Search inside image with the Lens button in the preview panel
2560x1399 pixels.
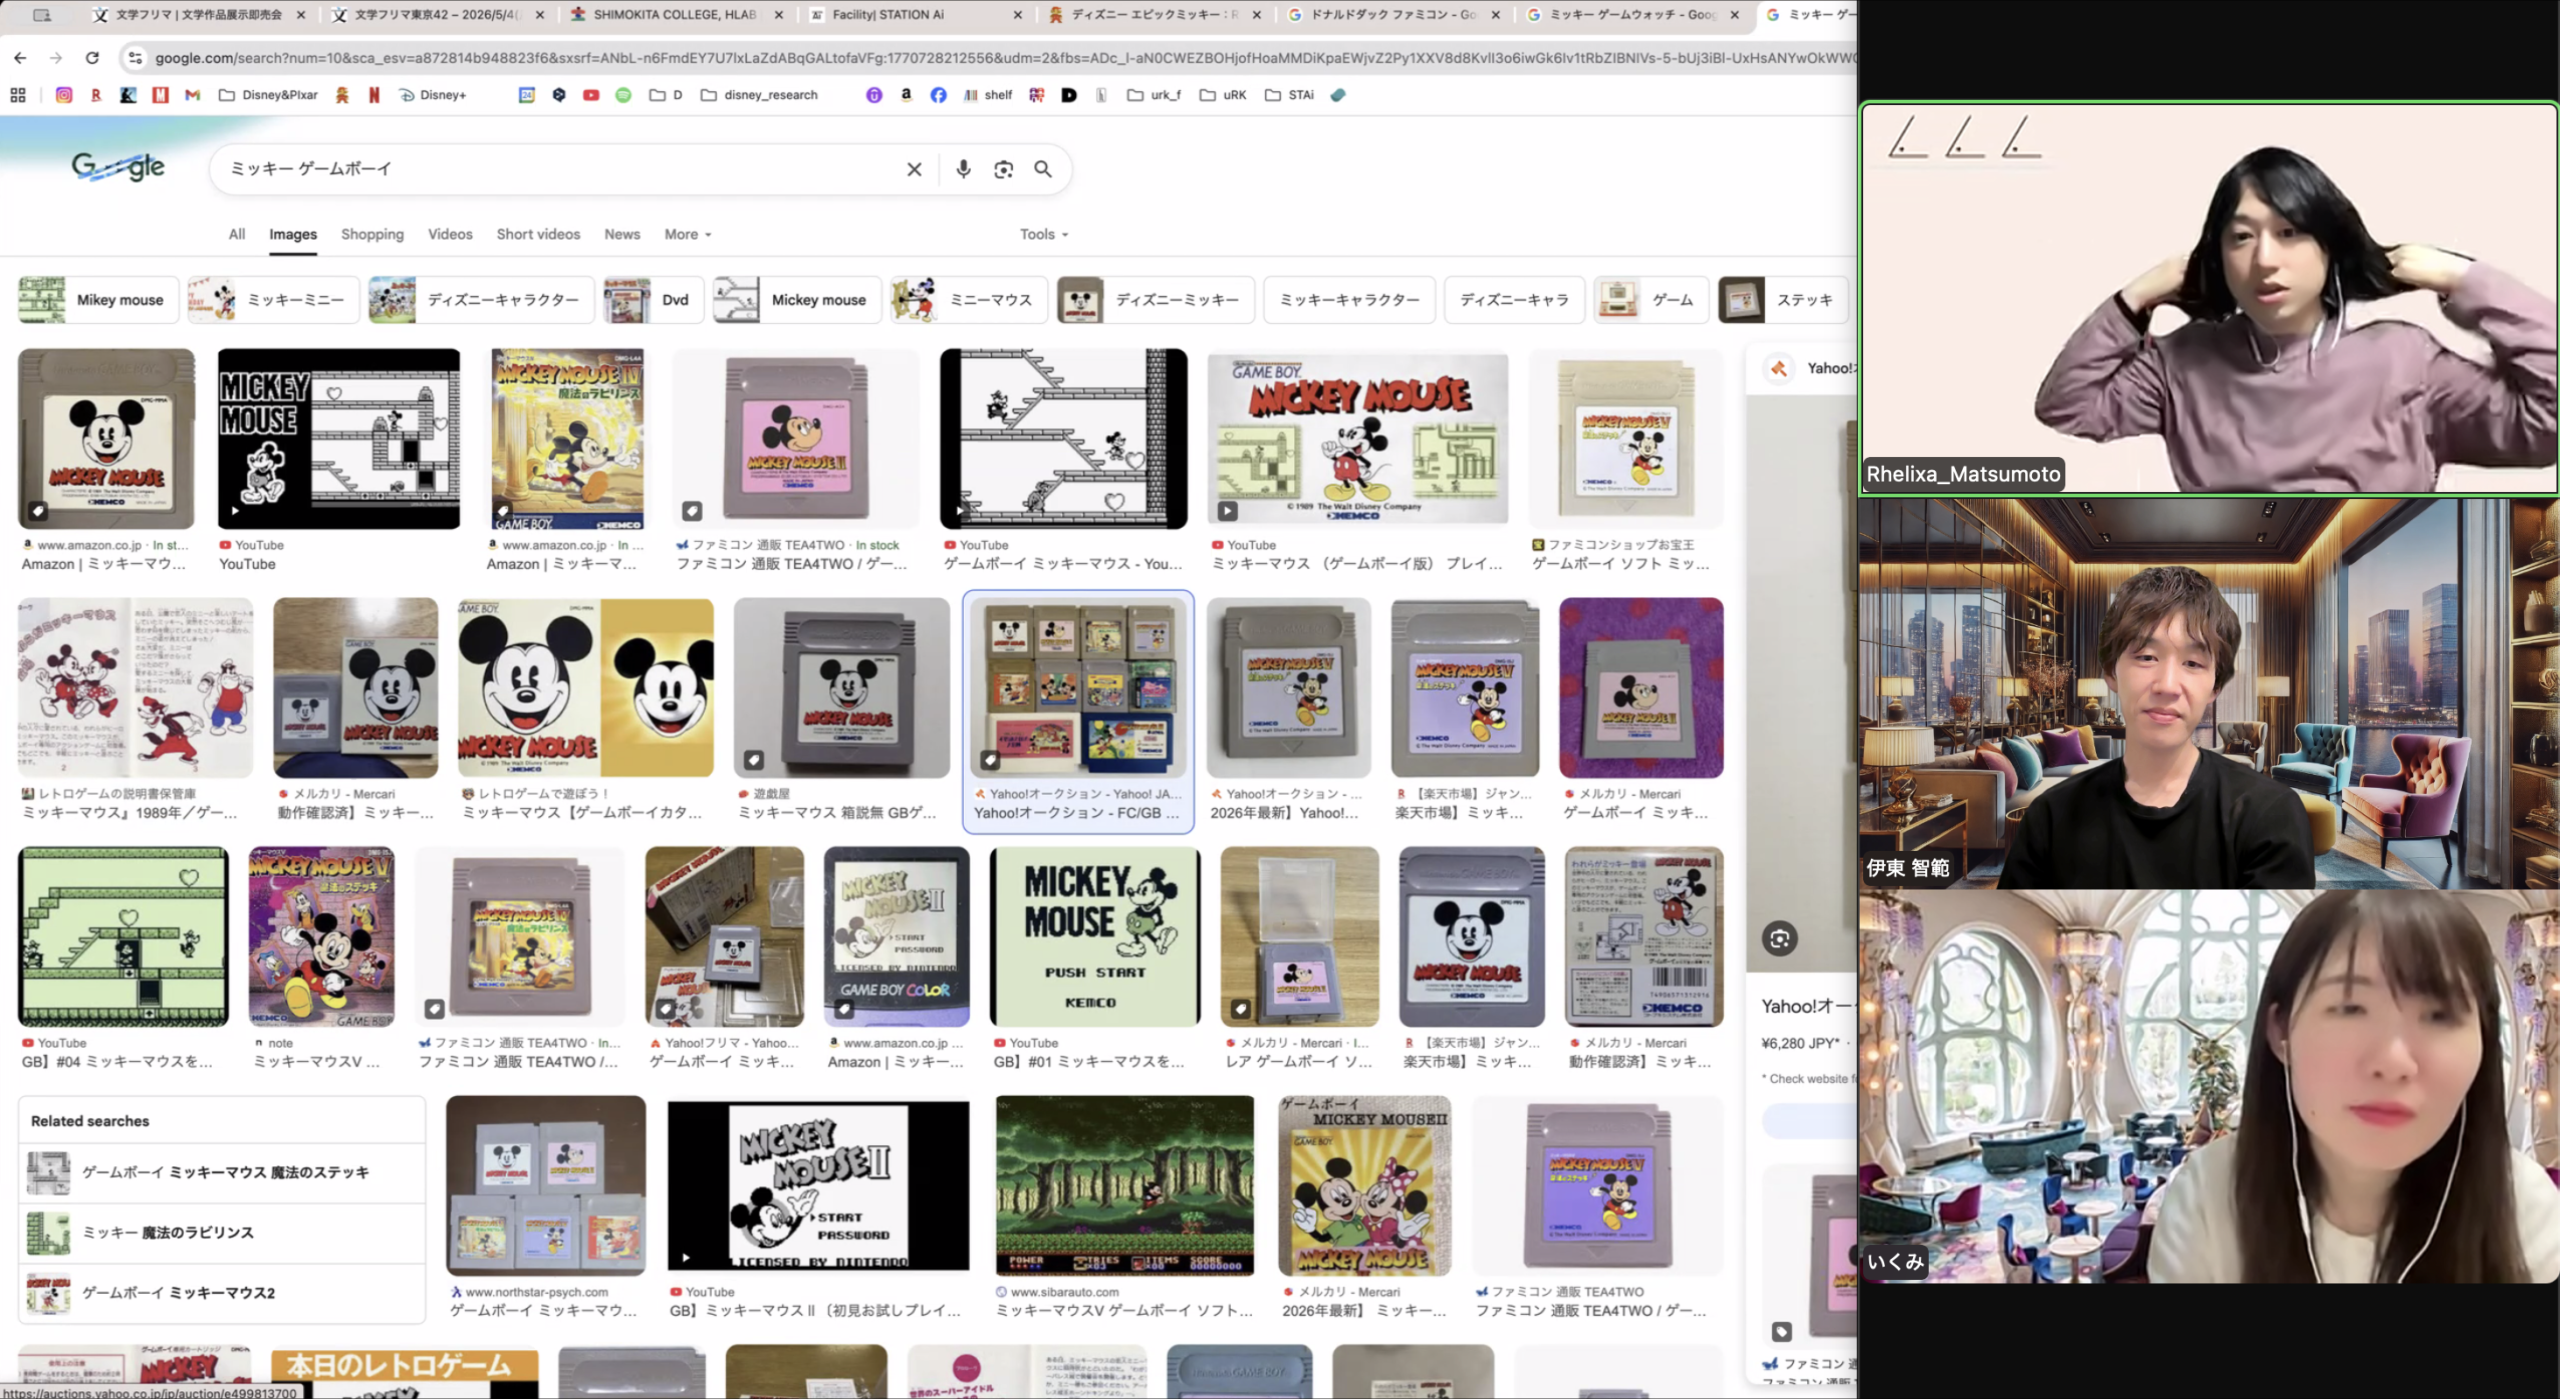point(1780,938)
